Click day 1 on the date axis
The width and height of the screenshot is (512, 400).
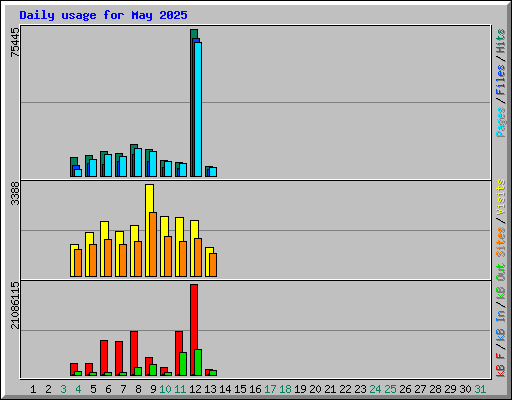tap(33, 389)
